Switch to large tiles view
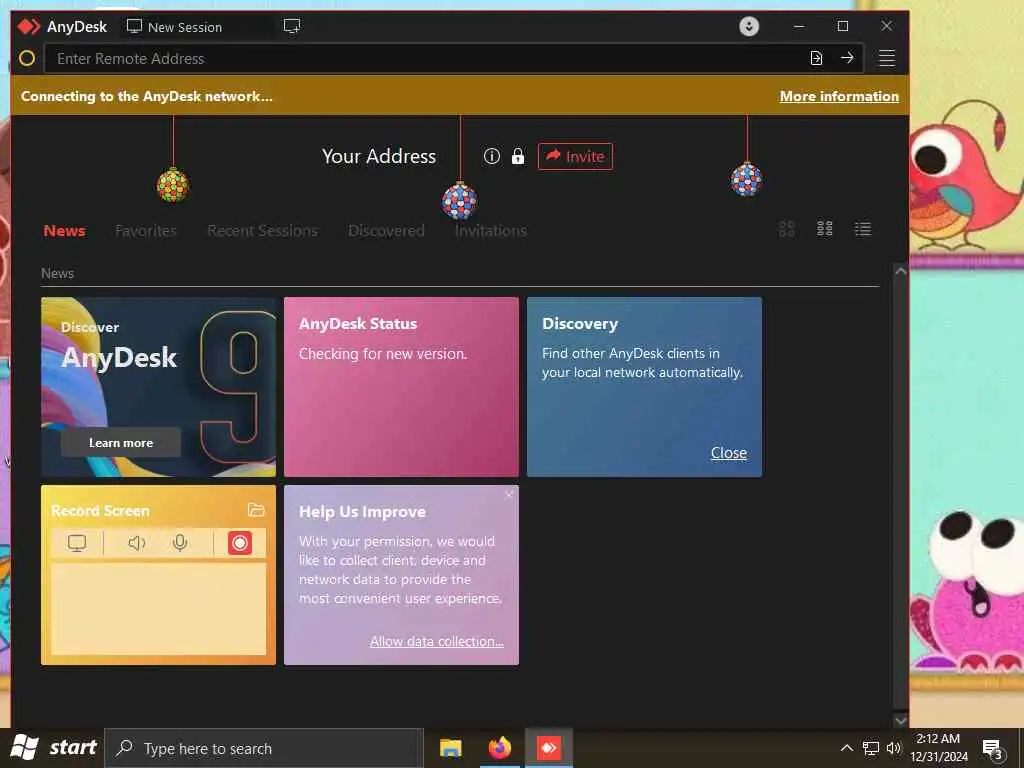Screen dimensions: 1024x768 [x=787, y=229]
